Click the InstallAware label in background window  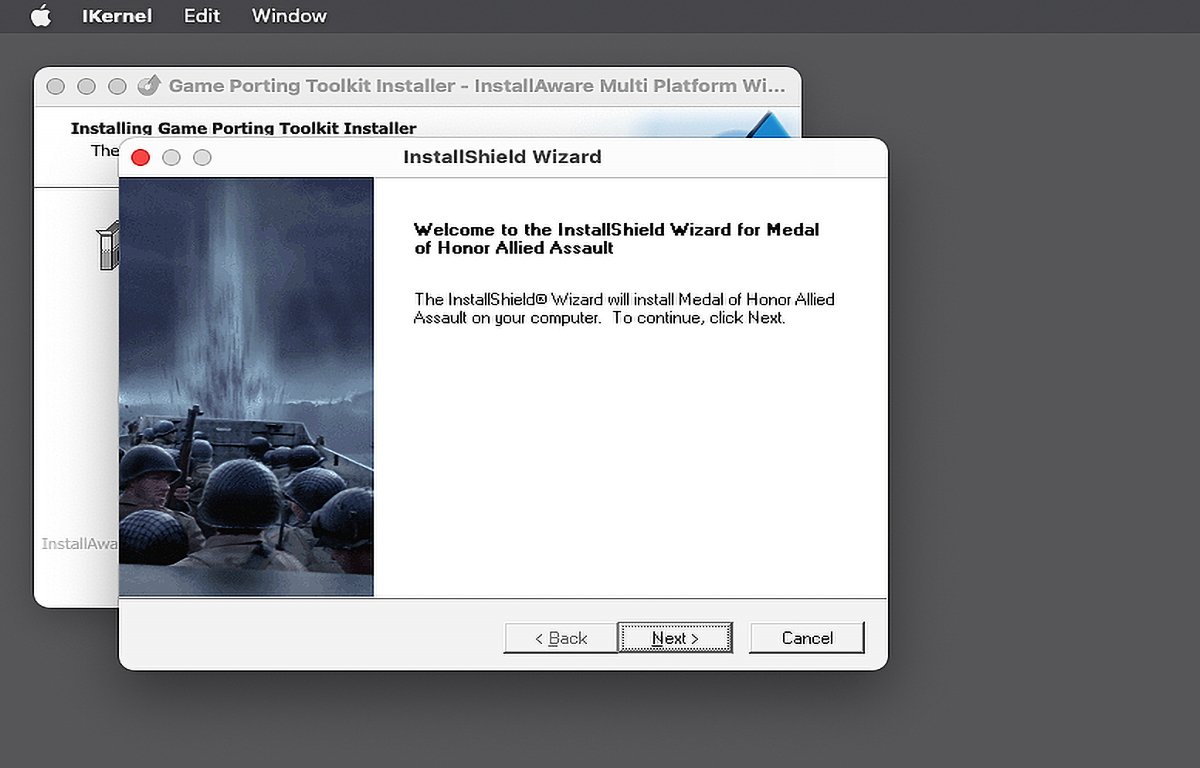(x=78, y=544)
